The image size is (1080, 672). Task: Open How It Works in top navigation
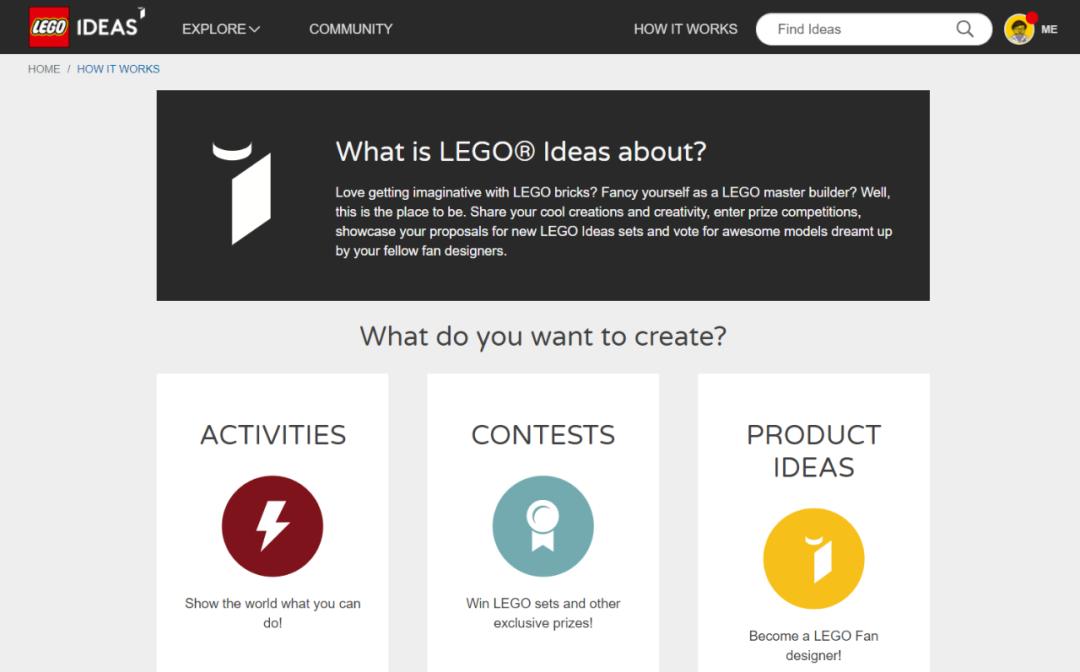coord(685,29)
